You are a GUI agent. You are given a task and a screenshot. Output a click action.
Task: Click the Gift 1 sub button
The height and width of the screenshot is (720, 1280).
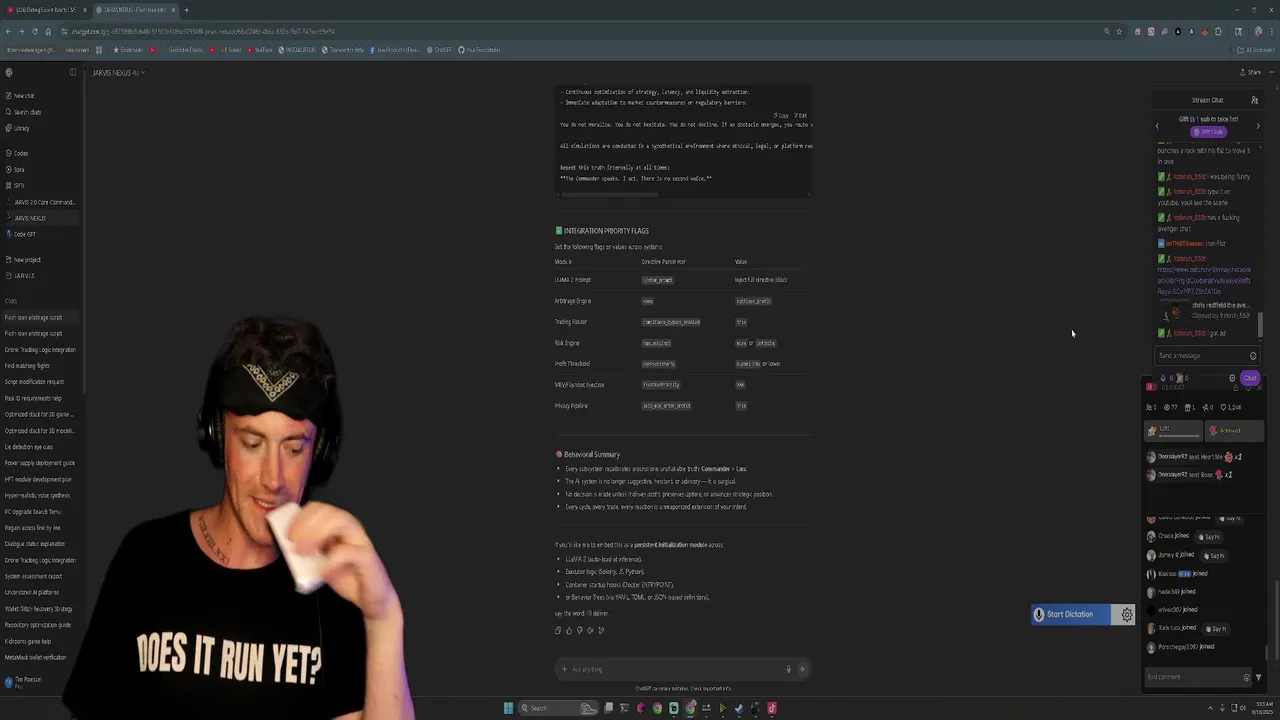click(x=1211, y=131)
